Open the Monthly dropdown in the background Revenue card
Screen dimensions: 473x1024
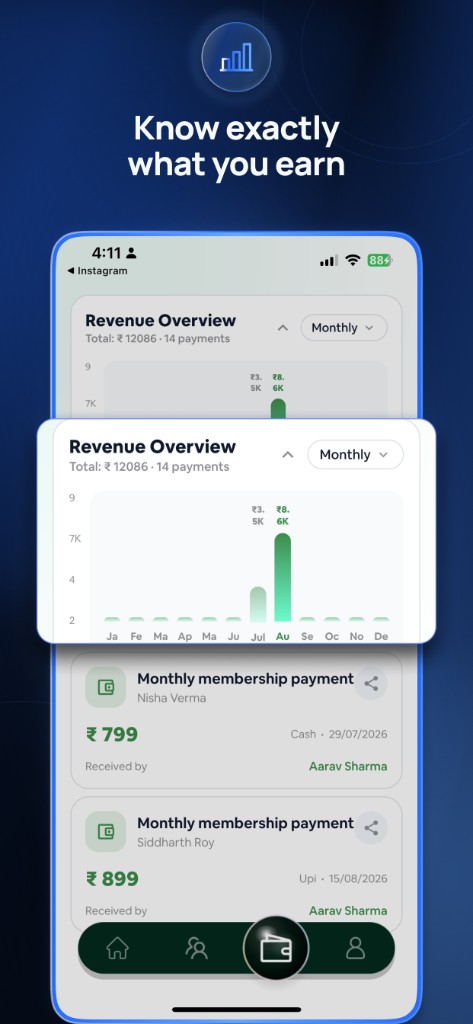coord(344,328)
